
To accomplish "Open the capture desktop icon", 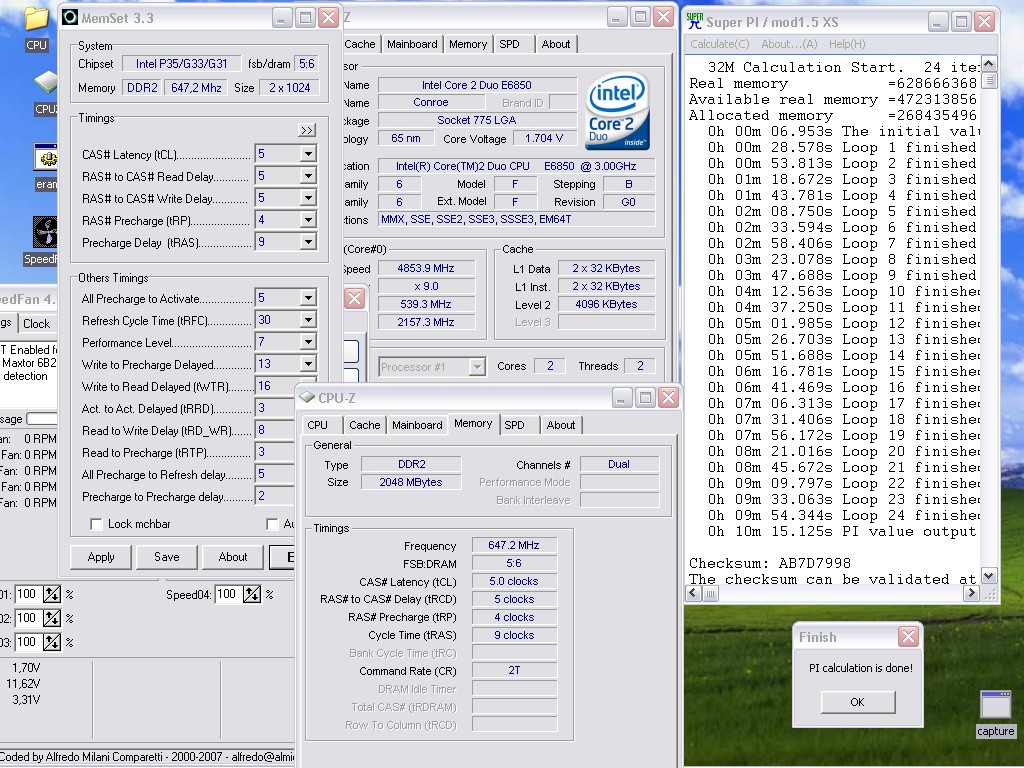I will pos(995,706).
